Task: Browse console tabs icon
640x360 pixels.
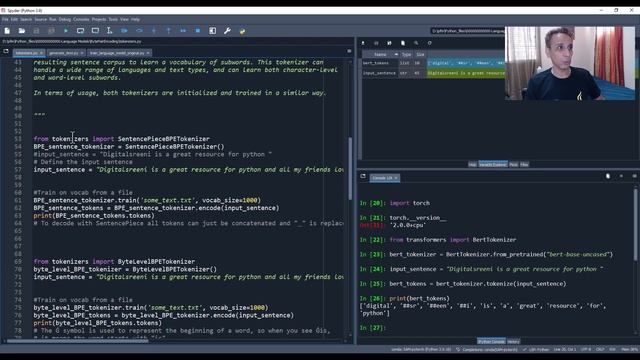Action: [x=363, y=176]
